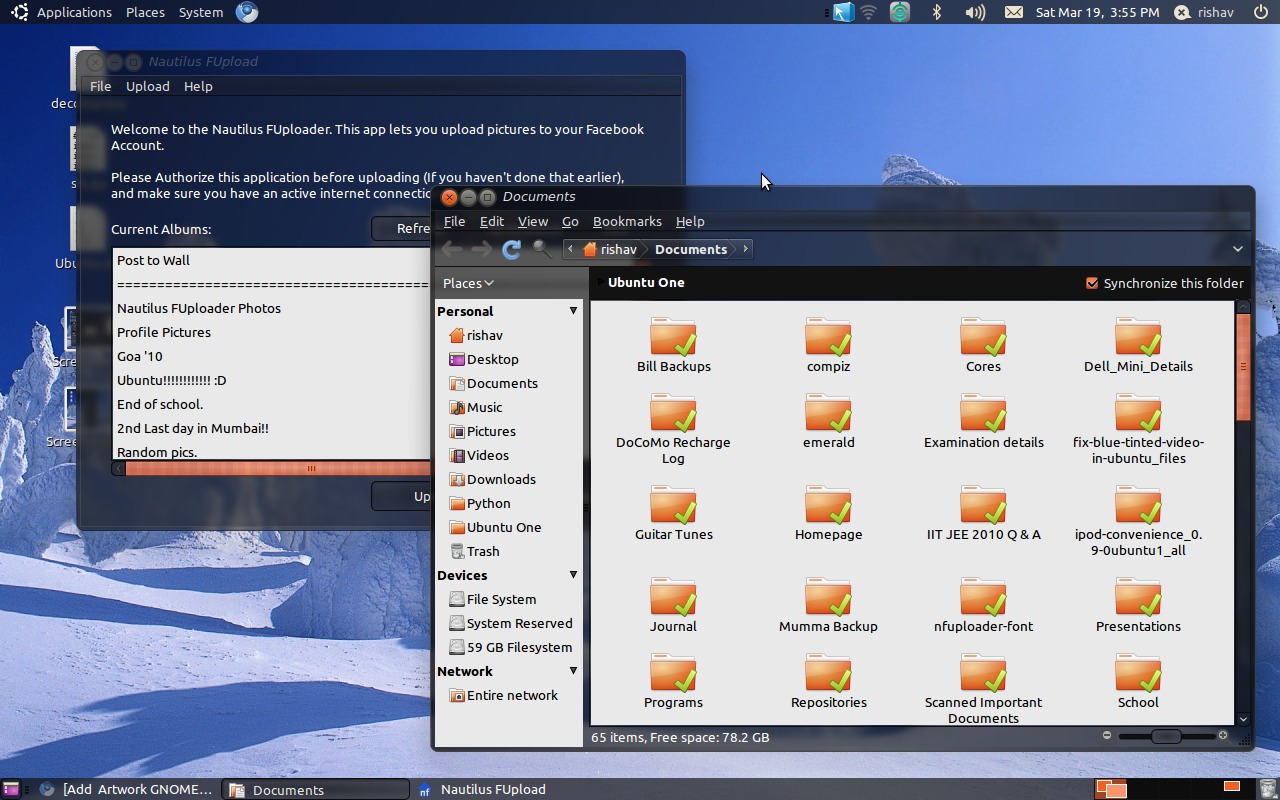Screen dimensions: 1280x800
Task: Open the Examination details folder
Action: point(983,421)
